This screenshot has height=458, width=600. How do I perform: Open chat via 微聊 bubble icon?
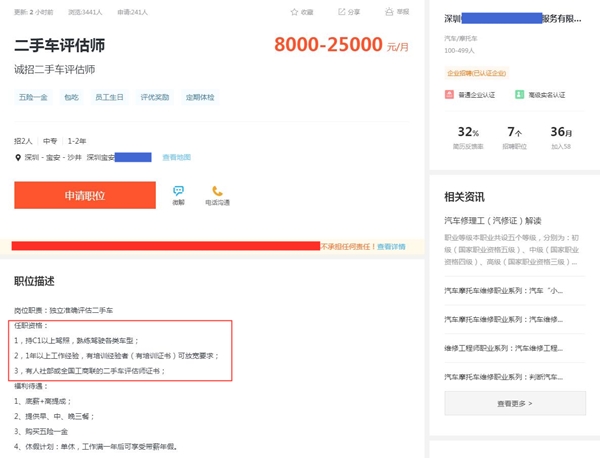click(x=178, y=190)
